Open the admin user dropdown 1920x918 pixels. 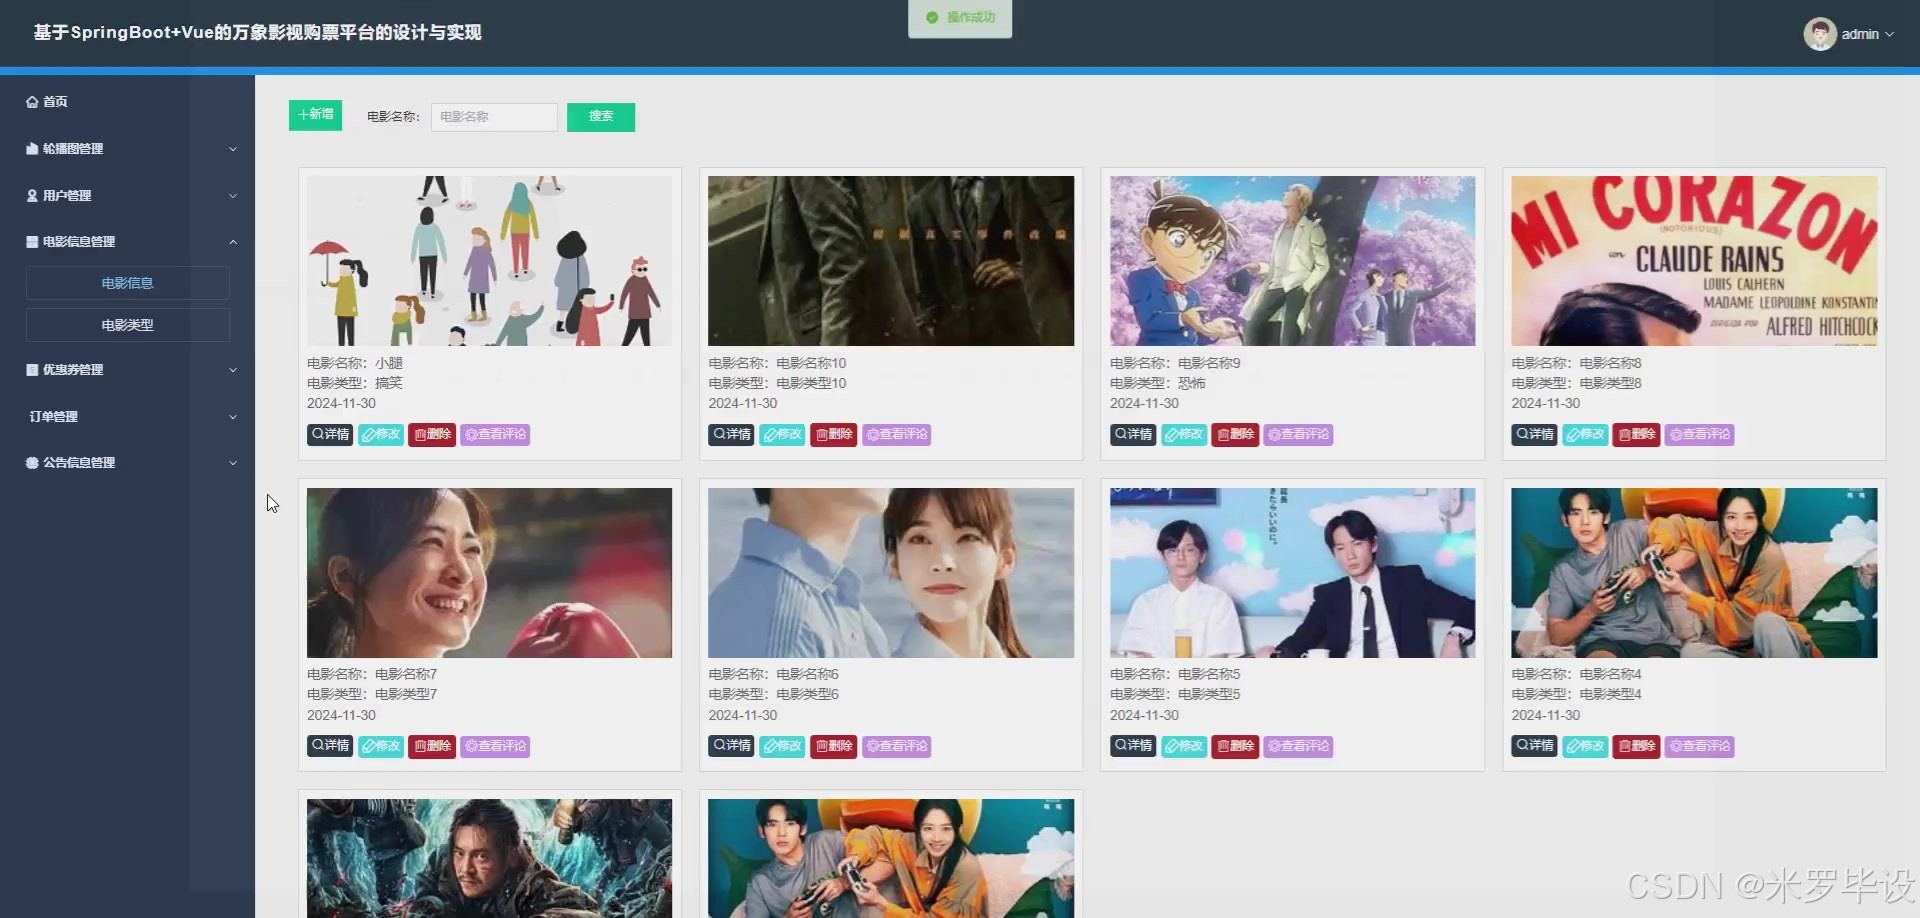tap(1867, 34)
